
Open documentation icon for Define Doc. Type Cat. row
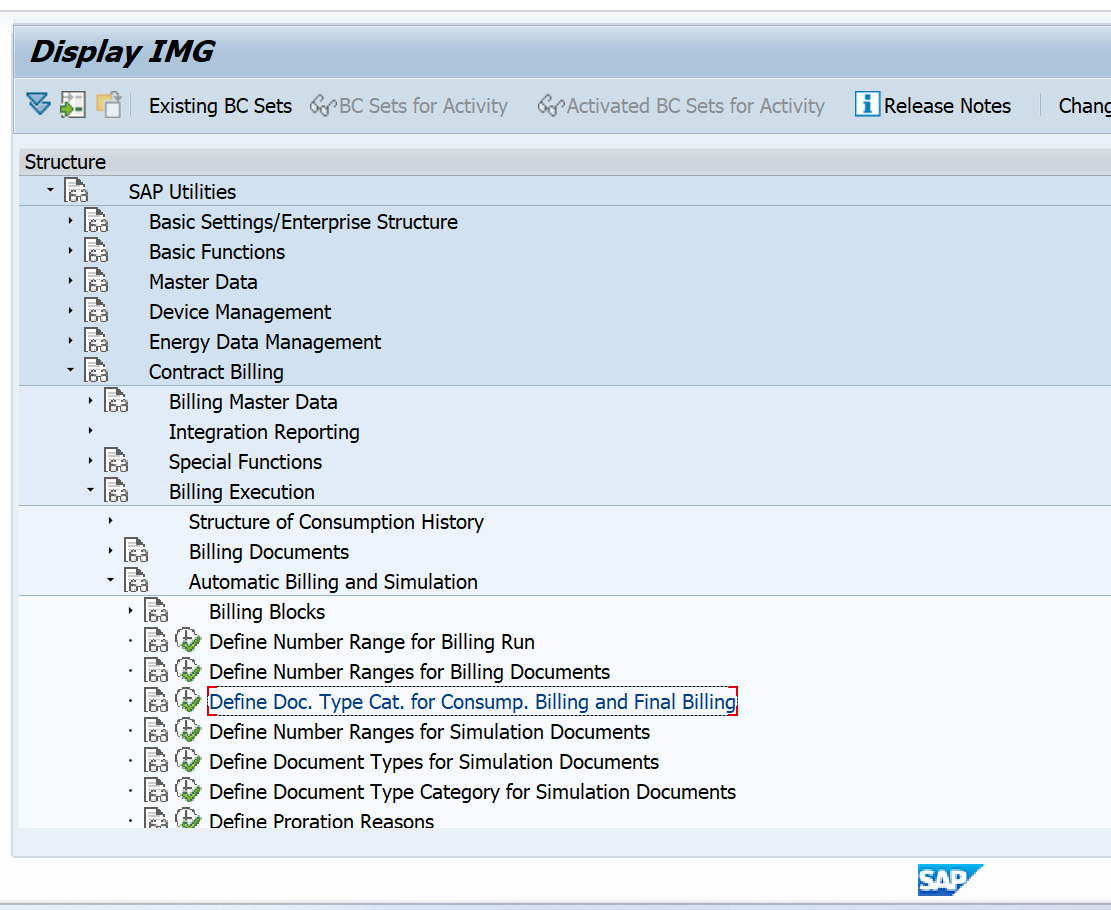point(156,701)
